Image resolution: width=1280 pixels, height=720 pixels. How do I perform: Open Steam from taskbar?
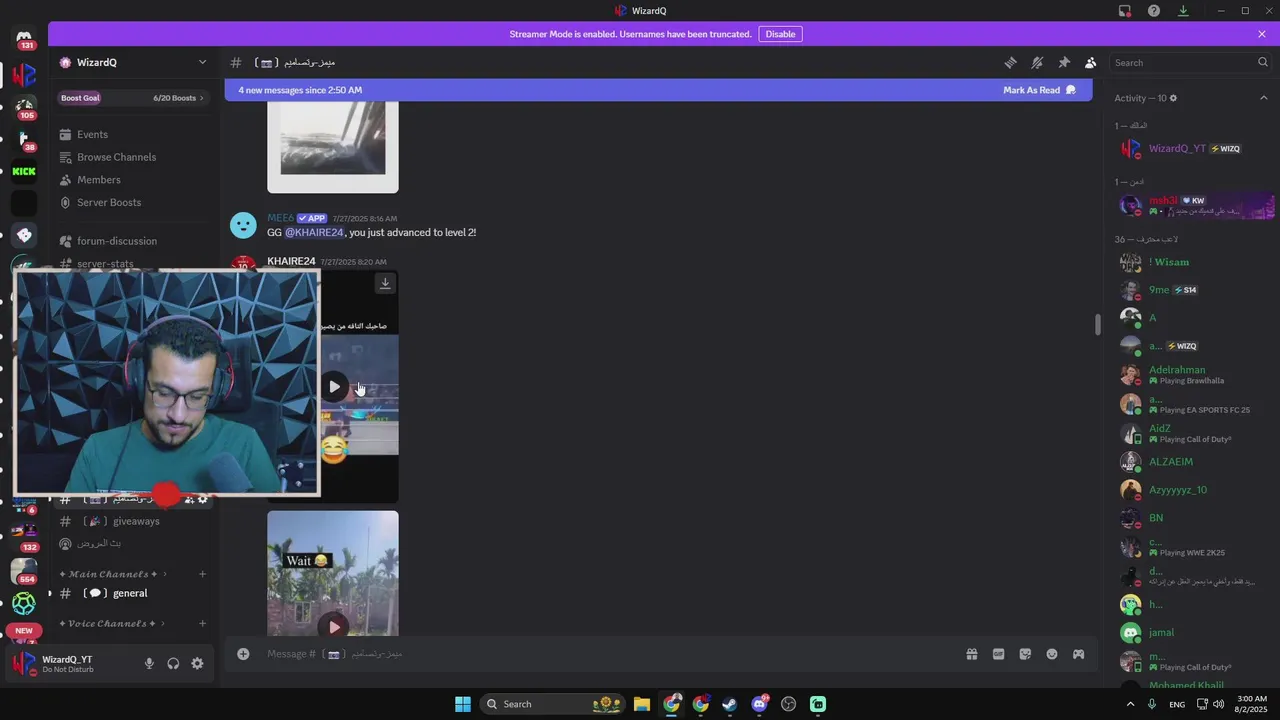point(730,704)
